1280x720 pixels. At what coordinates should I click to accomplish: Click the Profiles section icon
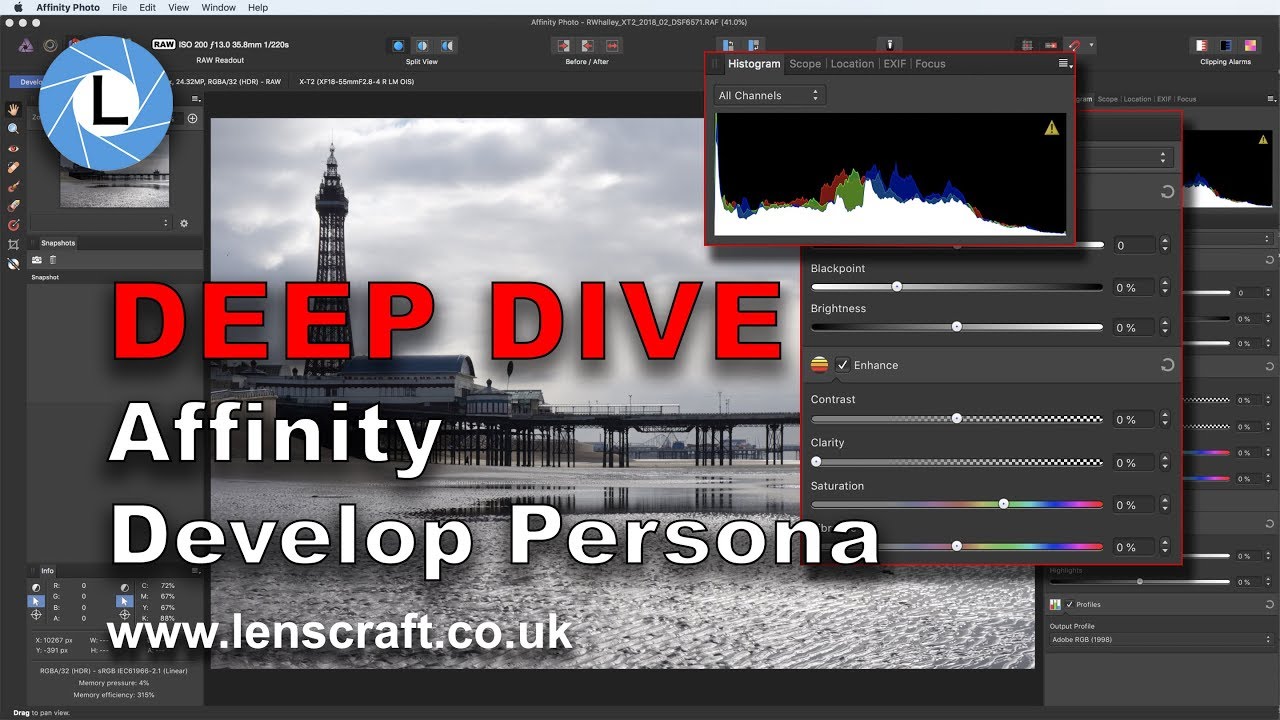(x=1055, y=604)
